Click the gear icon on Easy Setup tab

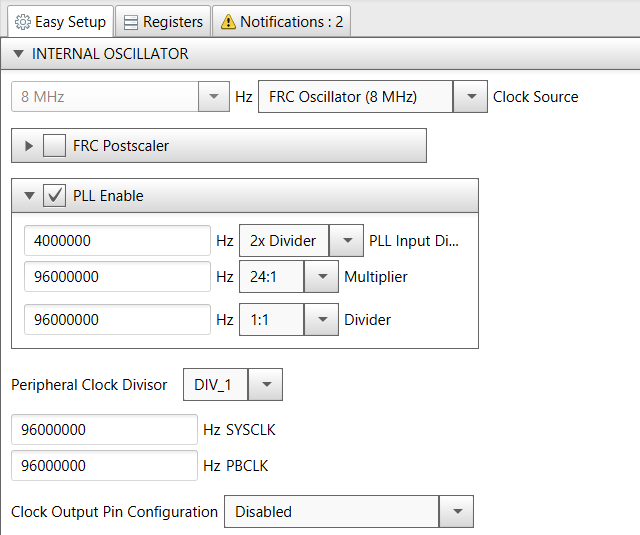point(22,22)
